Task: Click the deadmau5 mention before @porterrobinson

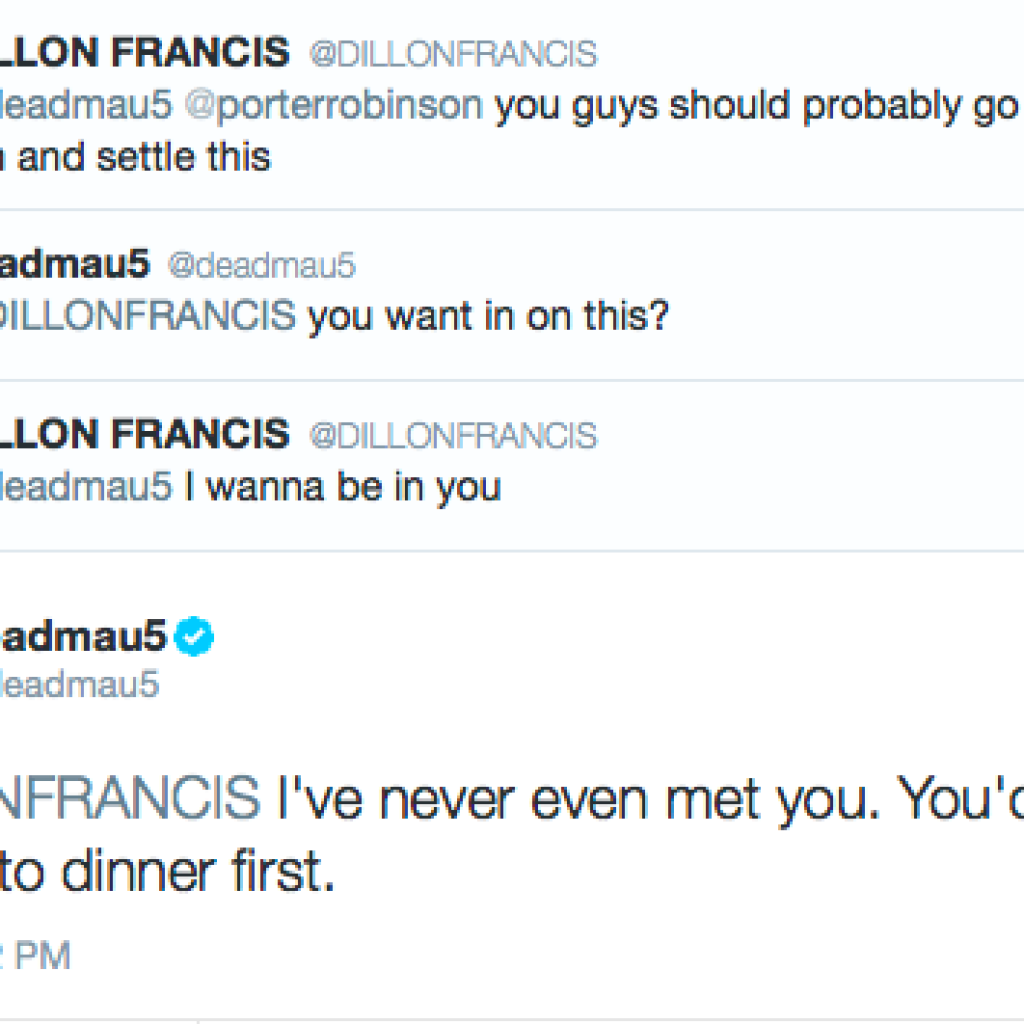Action: pos(85,105)
